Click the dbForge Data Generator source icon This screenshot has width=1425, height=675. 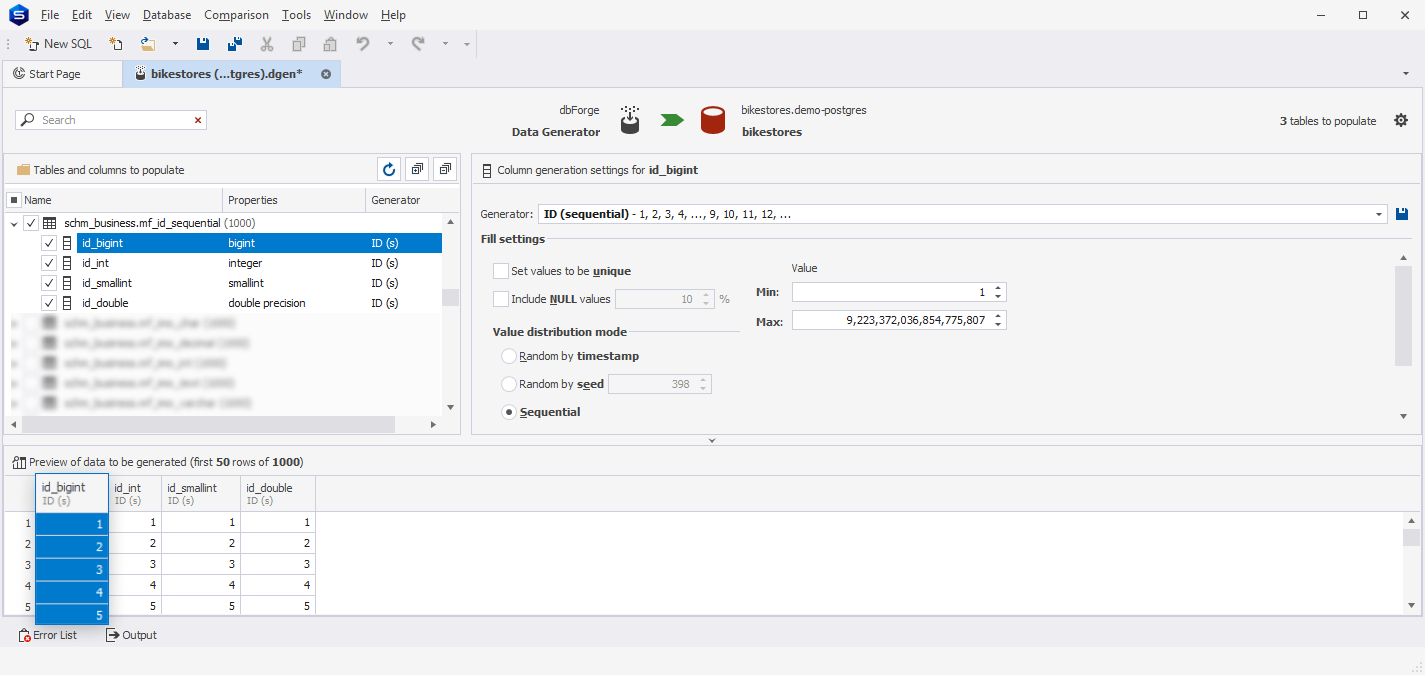coord(629,120)
